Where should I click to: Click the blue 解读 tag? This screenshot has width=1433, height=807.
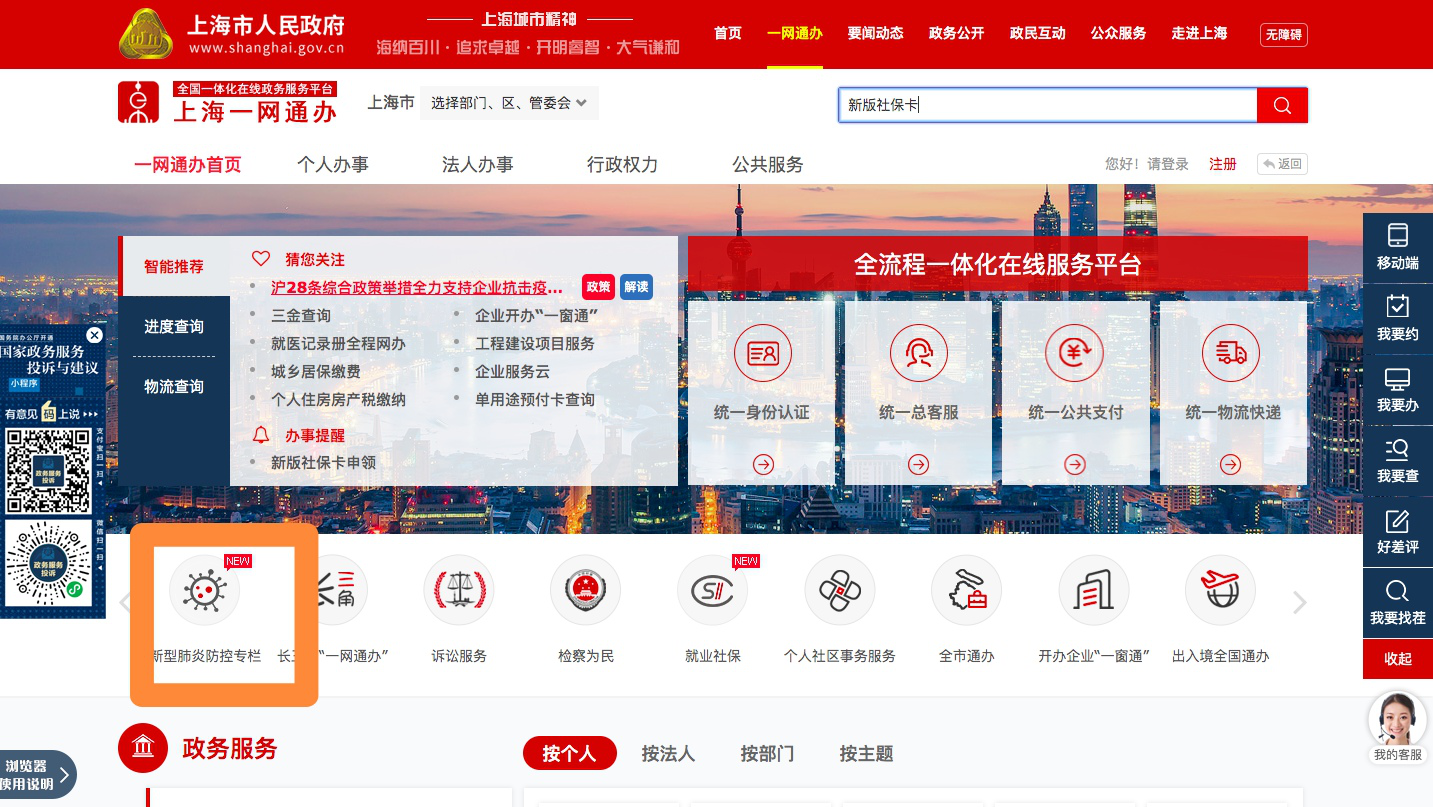(636, 287)
